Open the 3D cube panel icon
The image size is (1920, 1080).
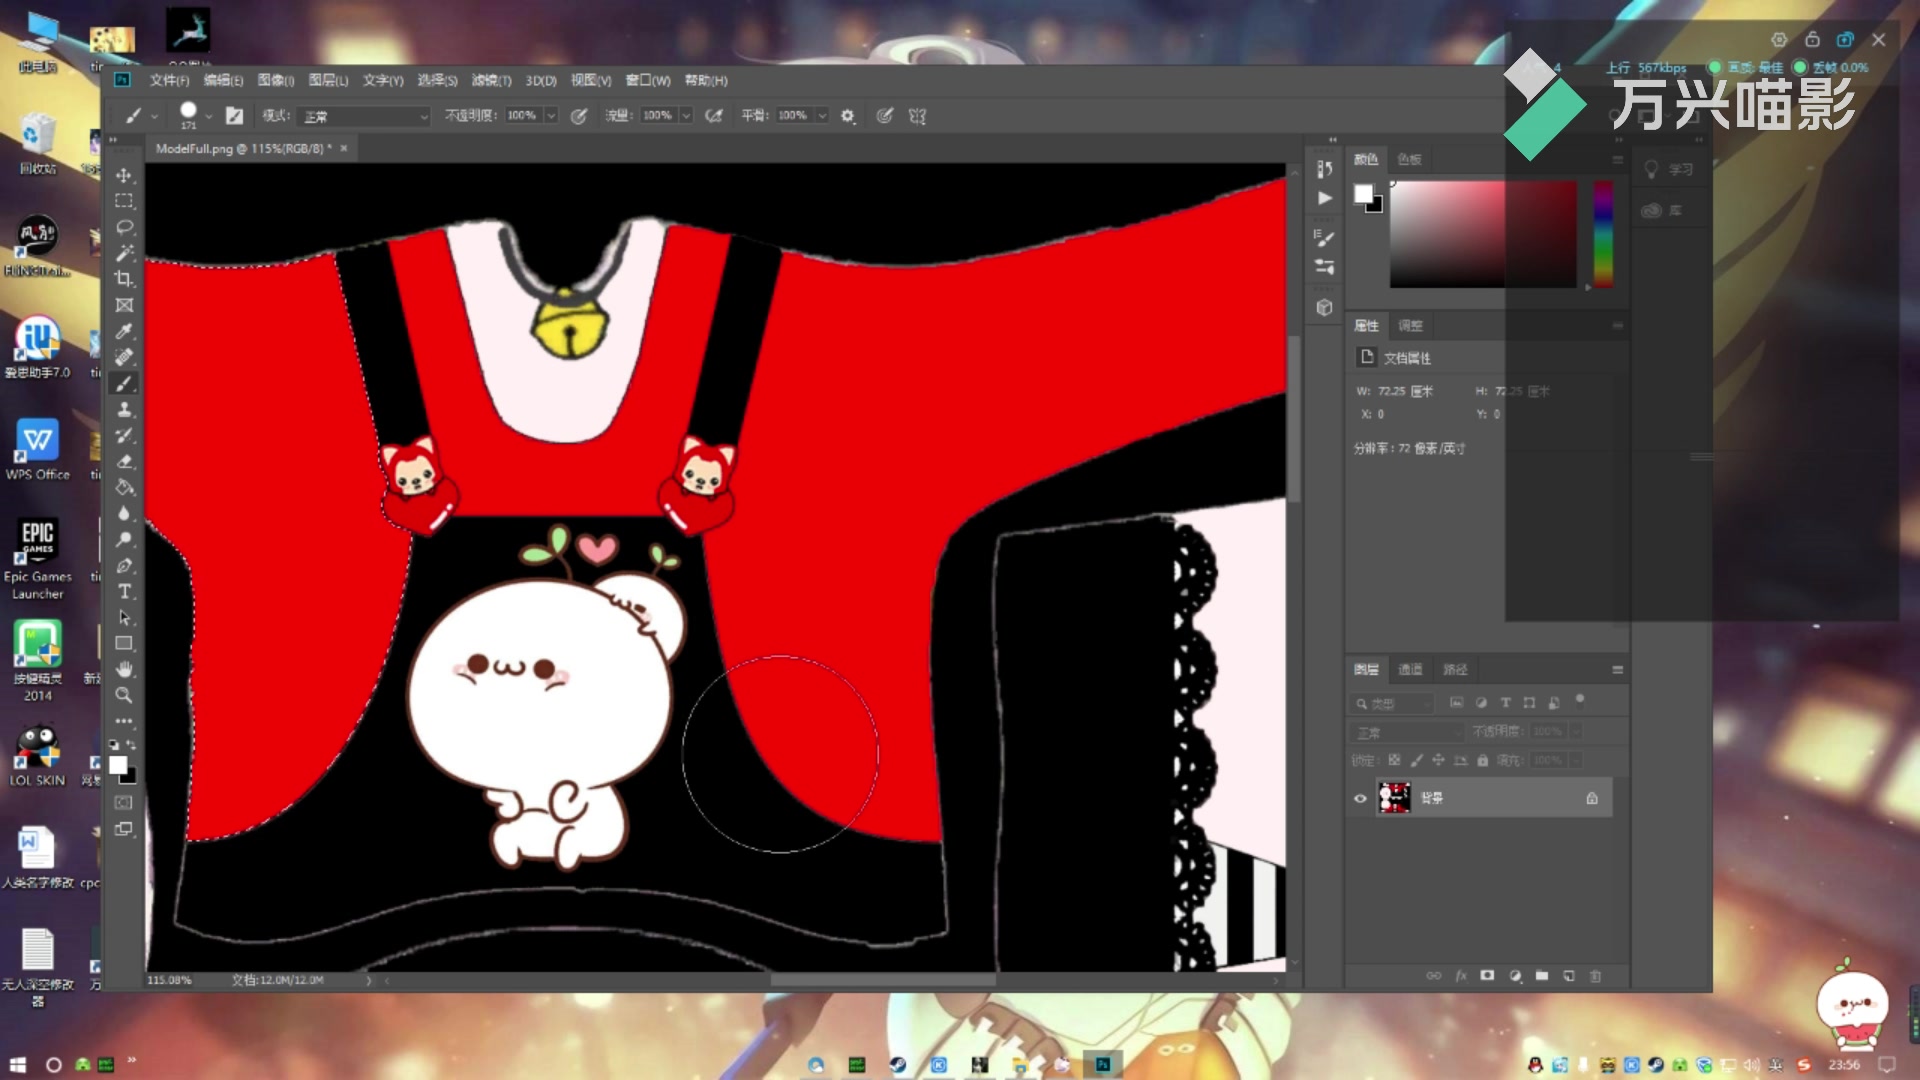(1324, 307)
